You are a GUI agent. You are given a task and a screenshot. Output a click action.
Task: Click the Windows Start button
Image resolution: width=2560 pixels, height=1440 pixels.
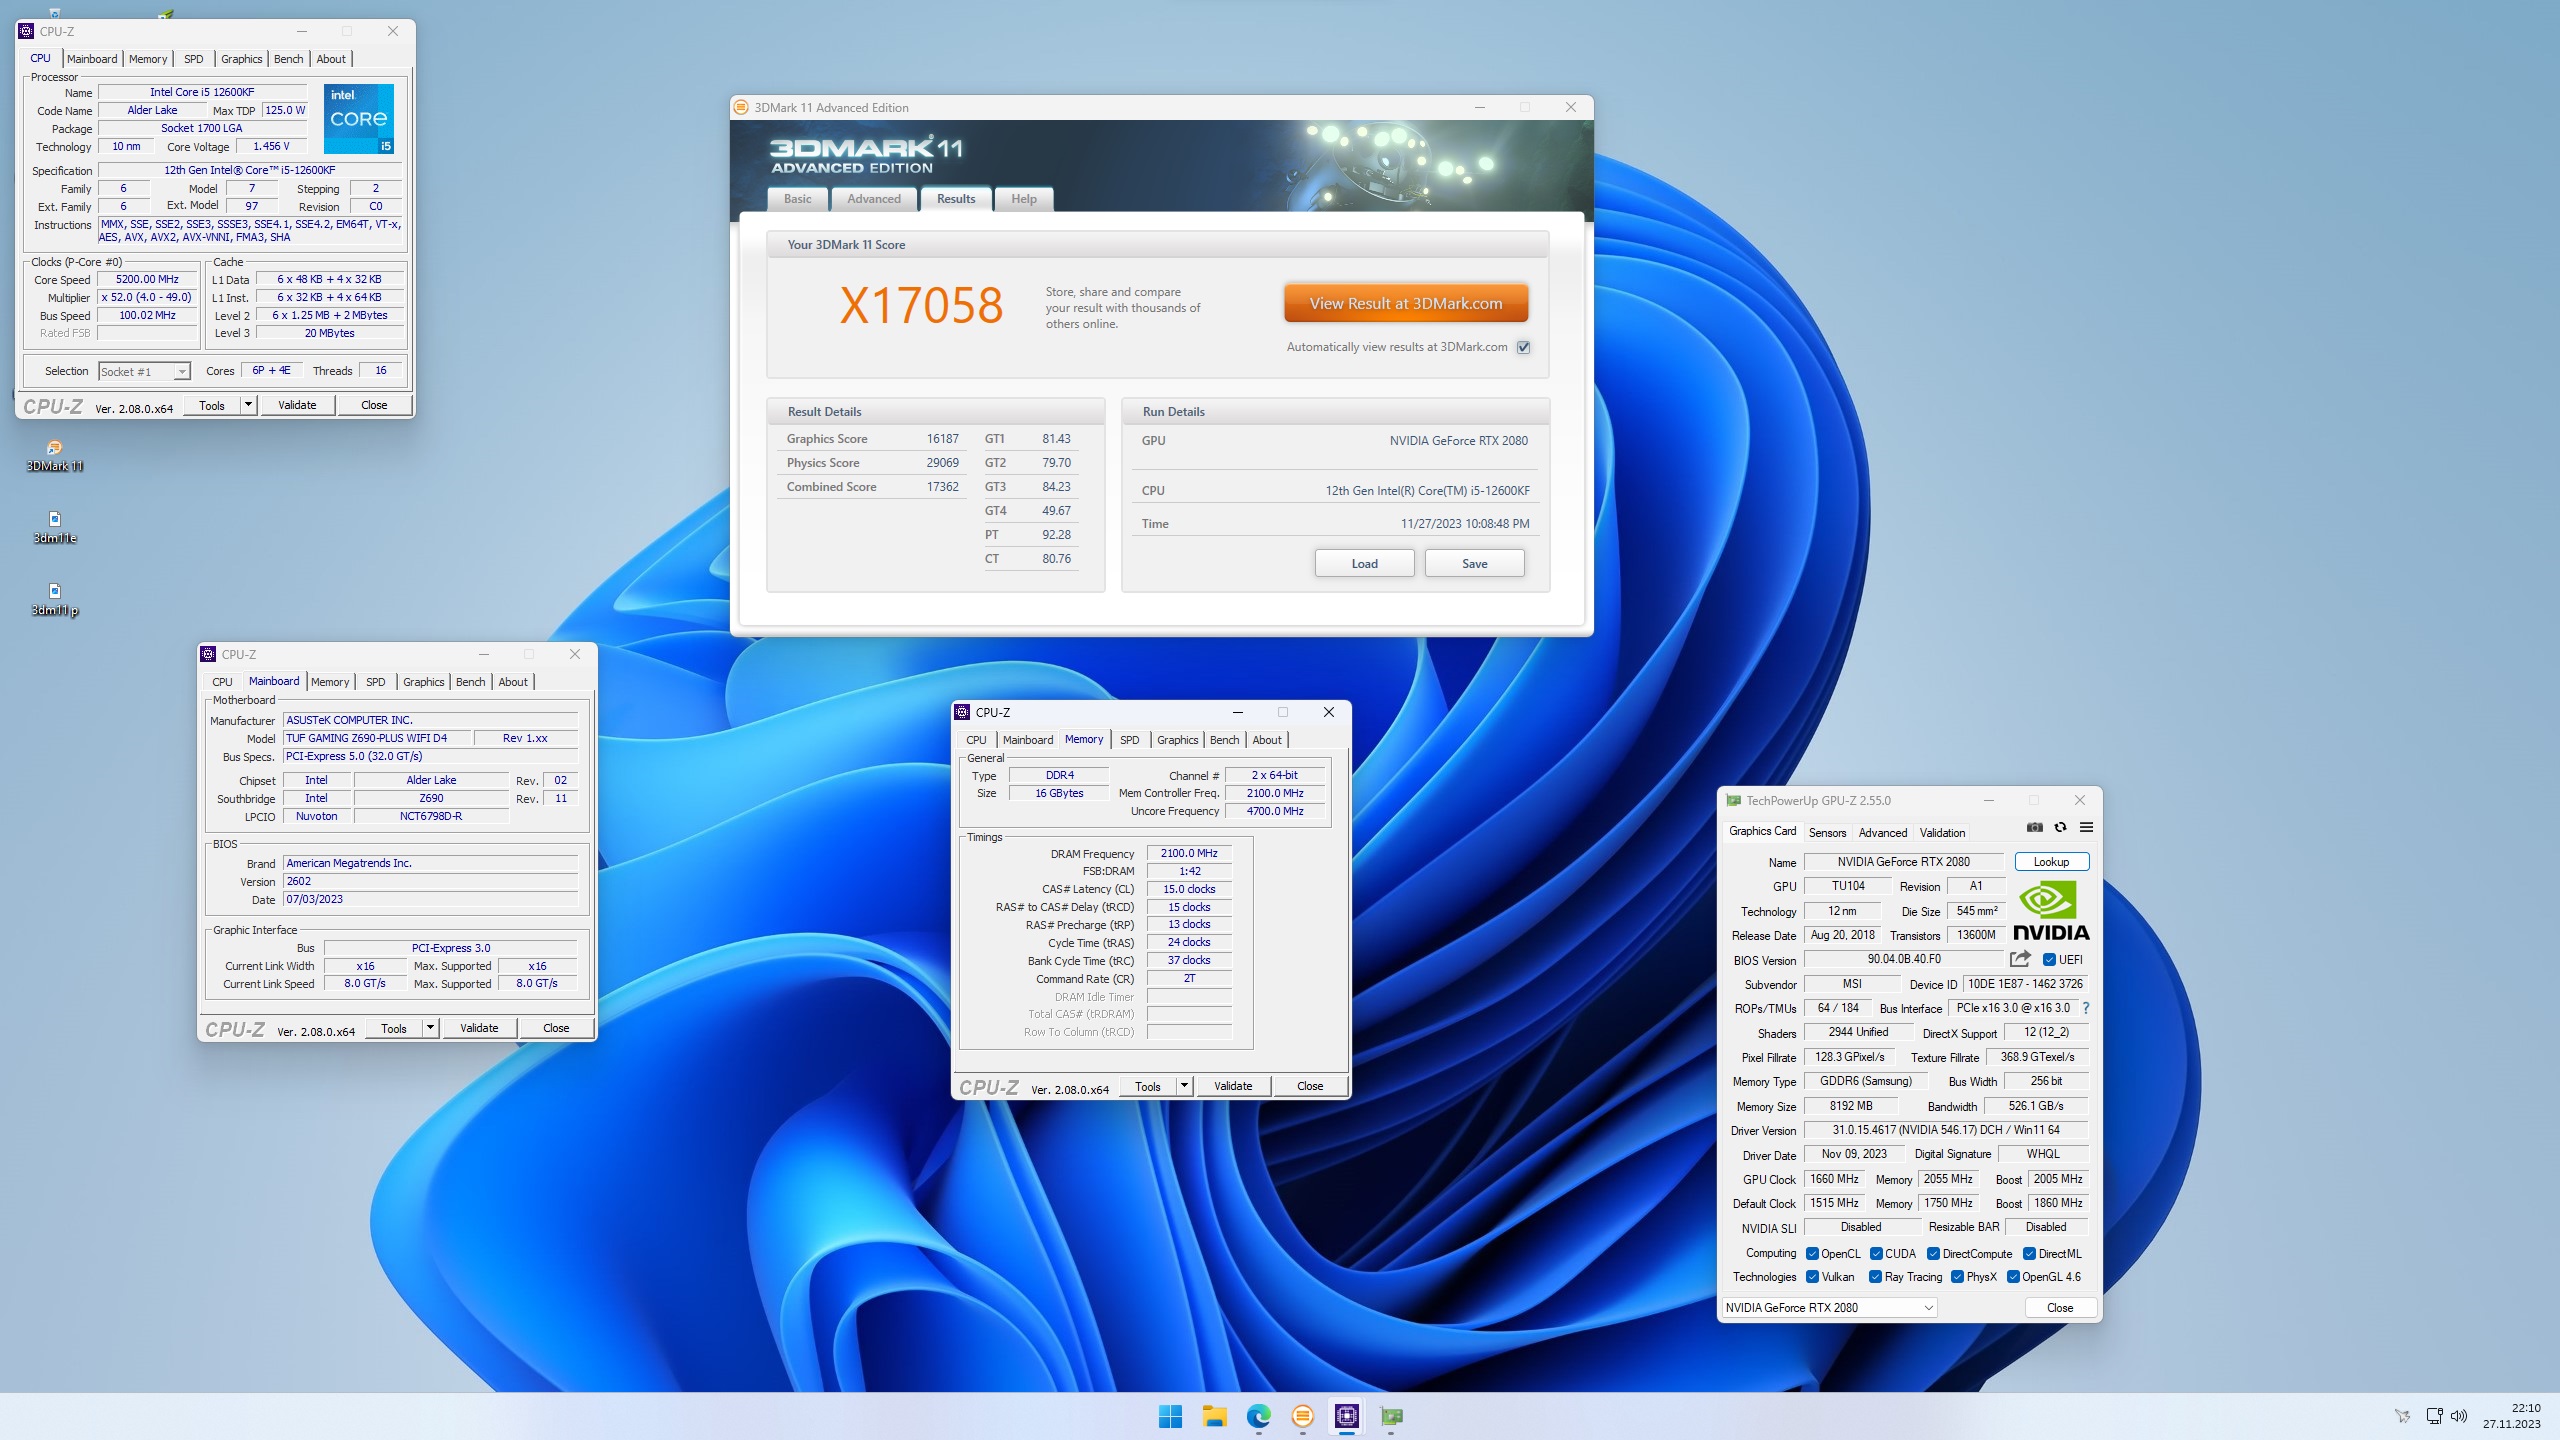click(x=1170, y=1416)
